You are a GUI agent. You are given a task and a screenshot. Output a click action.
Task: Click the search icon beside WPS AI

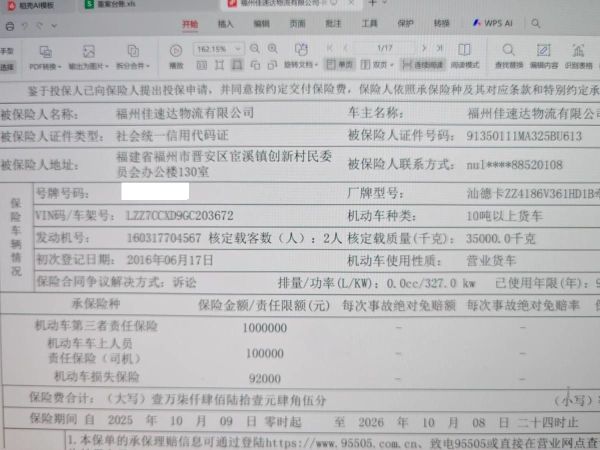coord(536,23)
